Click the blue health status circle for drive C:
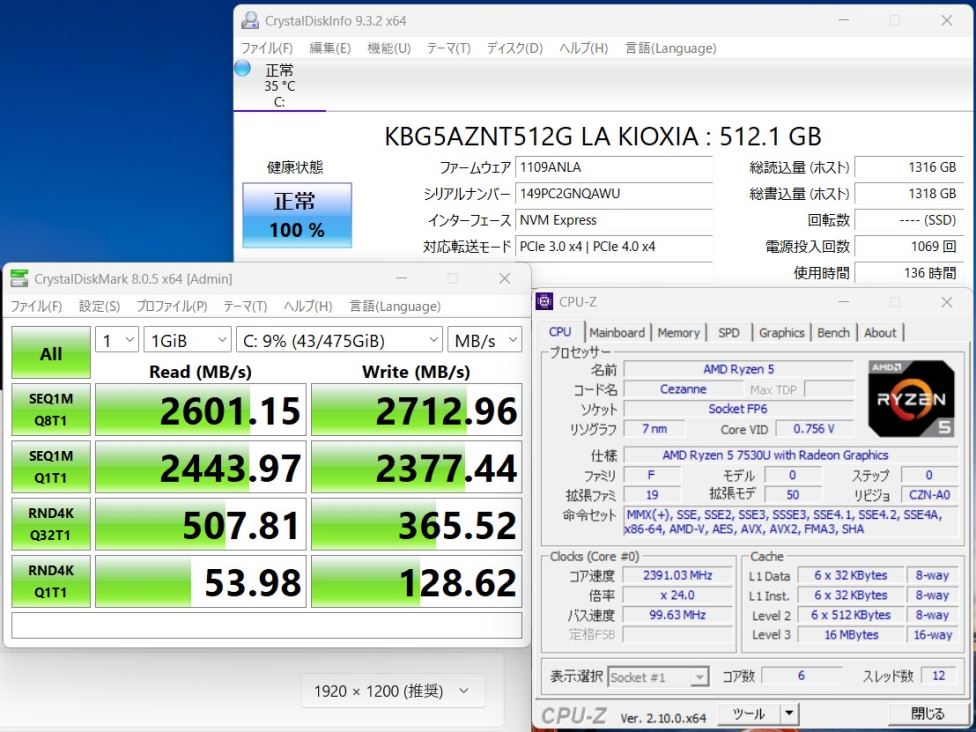 243,68
